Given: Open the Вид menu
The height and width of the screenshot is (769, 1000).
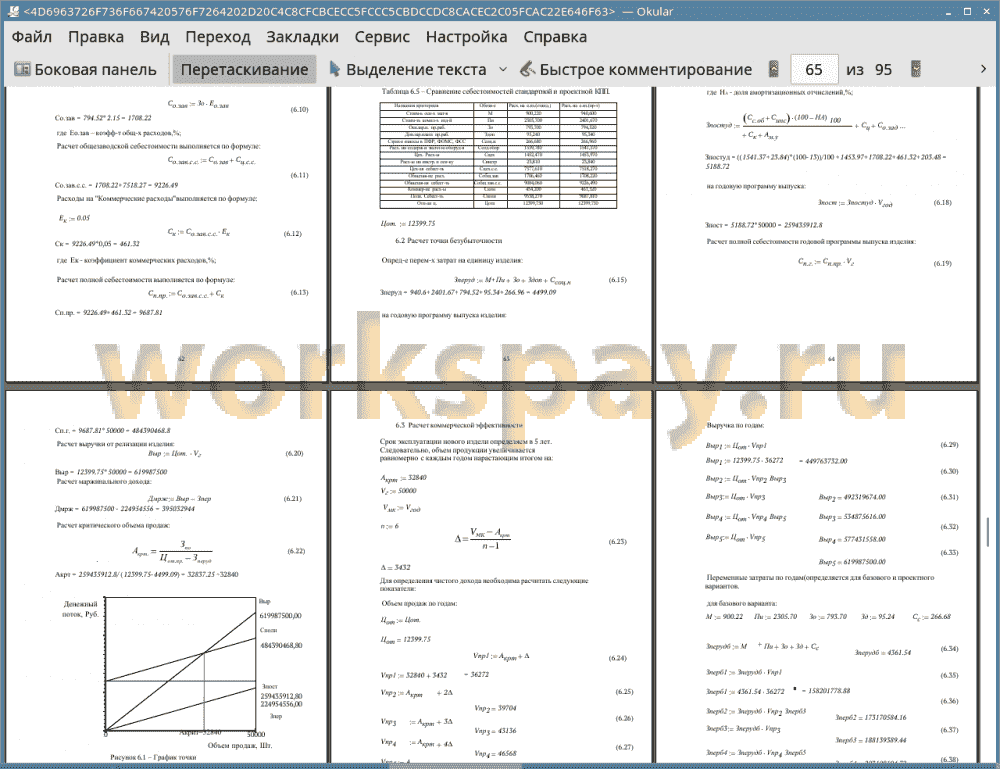Looking at the screenshot, I should click(x=154, y=37).
